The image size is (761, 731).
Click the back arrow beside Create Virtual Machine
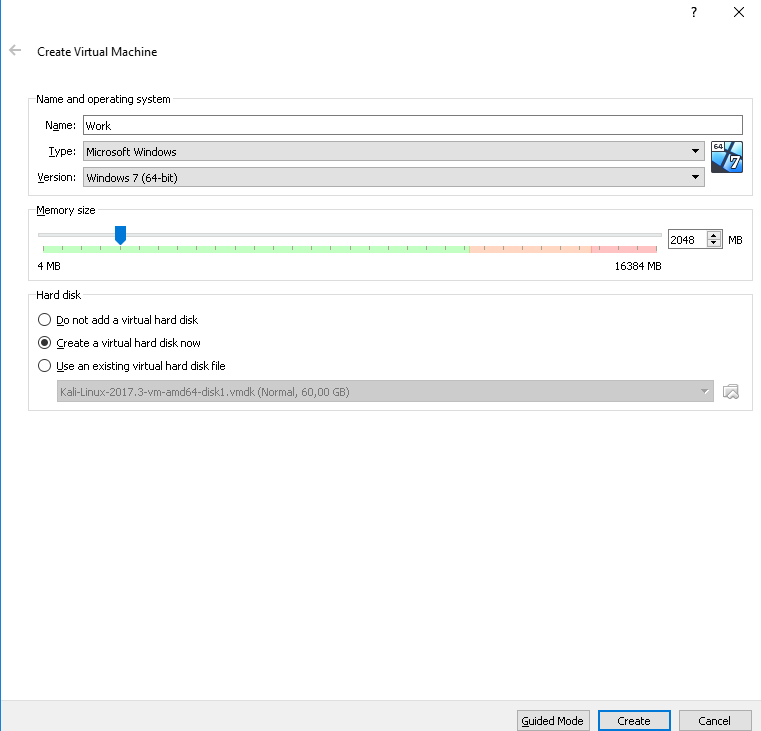pyautogui.click(x=15, y=50)
